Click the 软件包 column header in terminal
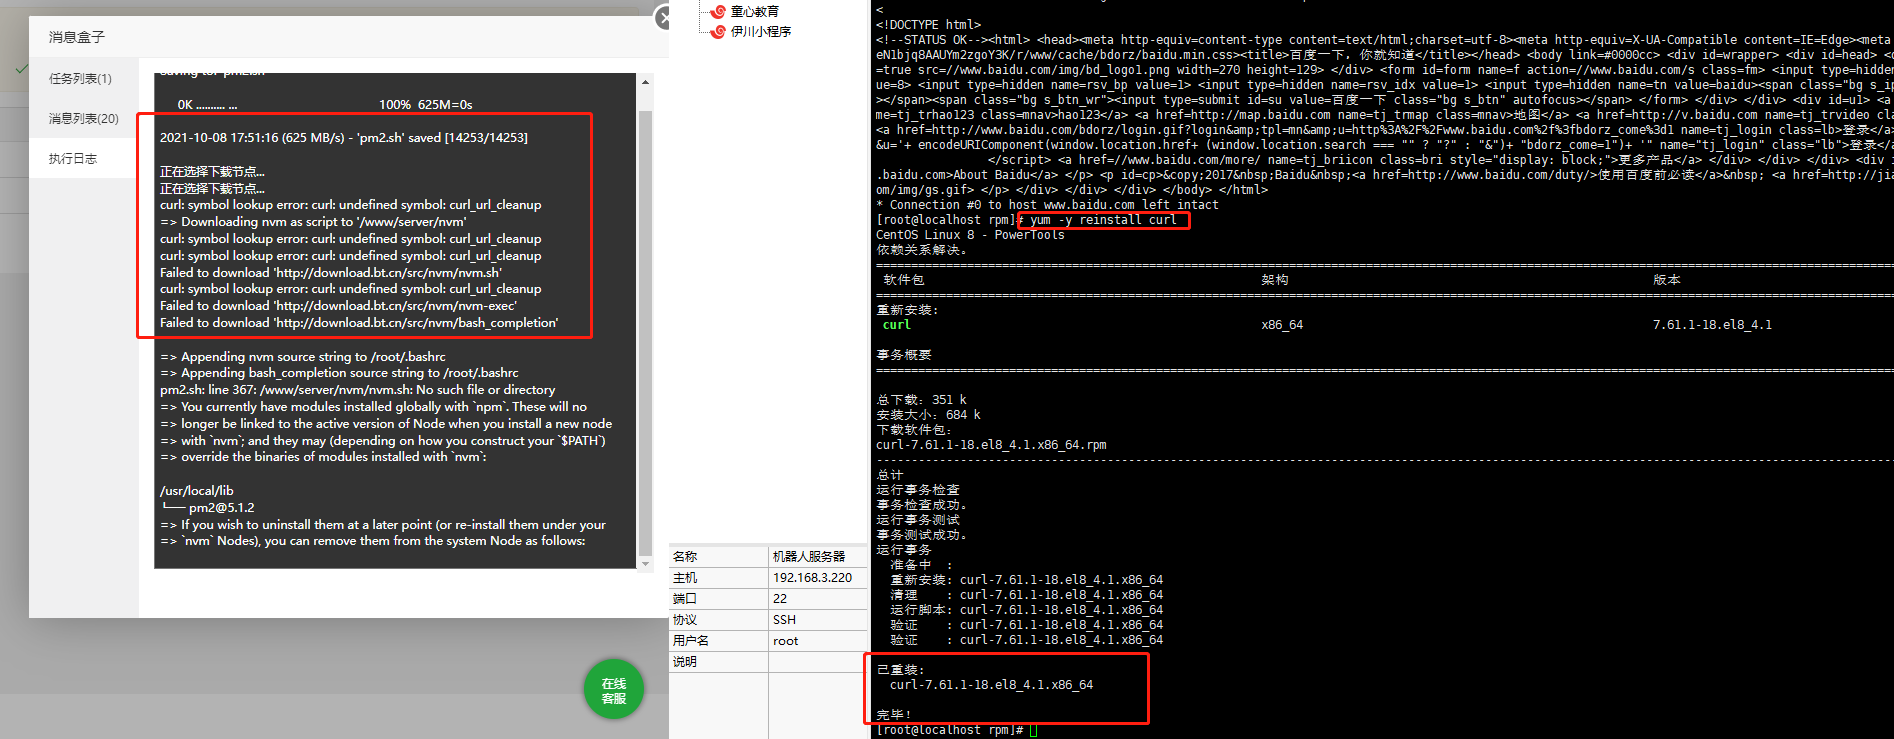The height and width of the screenshot is (739, 1894). click(904, 280)
